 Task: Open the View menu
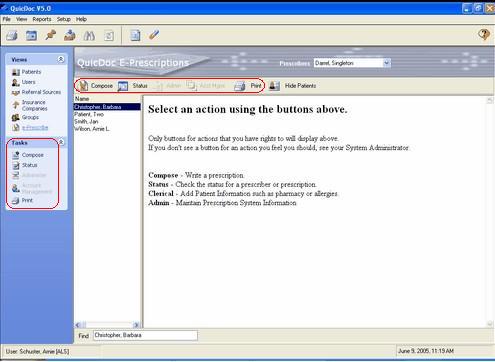(x=22, y=19)
